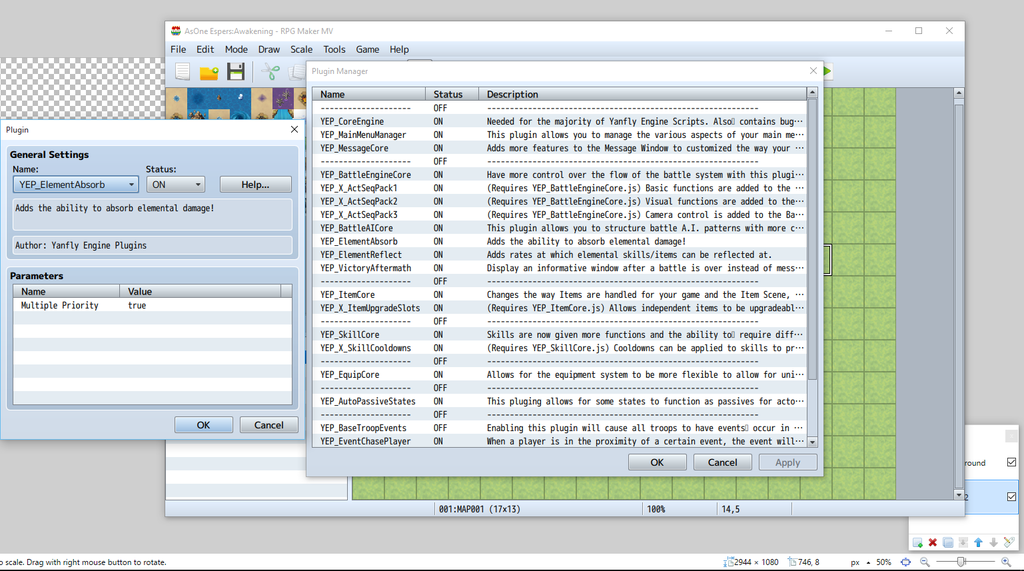Move layer up with the blue arrow
The width and height of the screenshot is (1024, 571).
pos(978,543)
